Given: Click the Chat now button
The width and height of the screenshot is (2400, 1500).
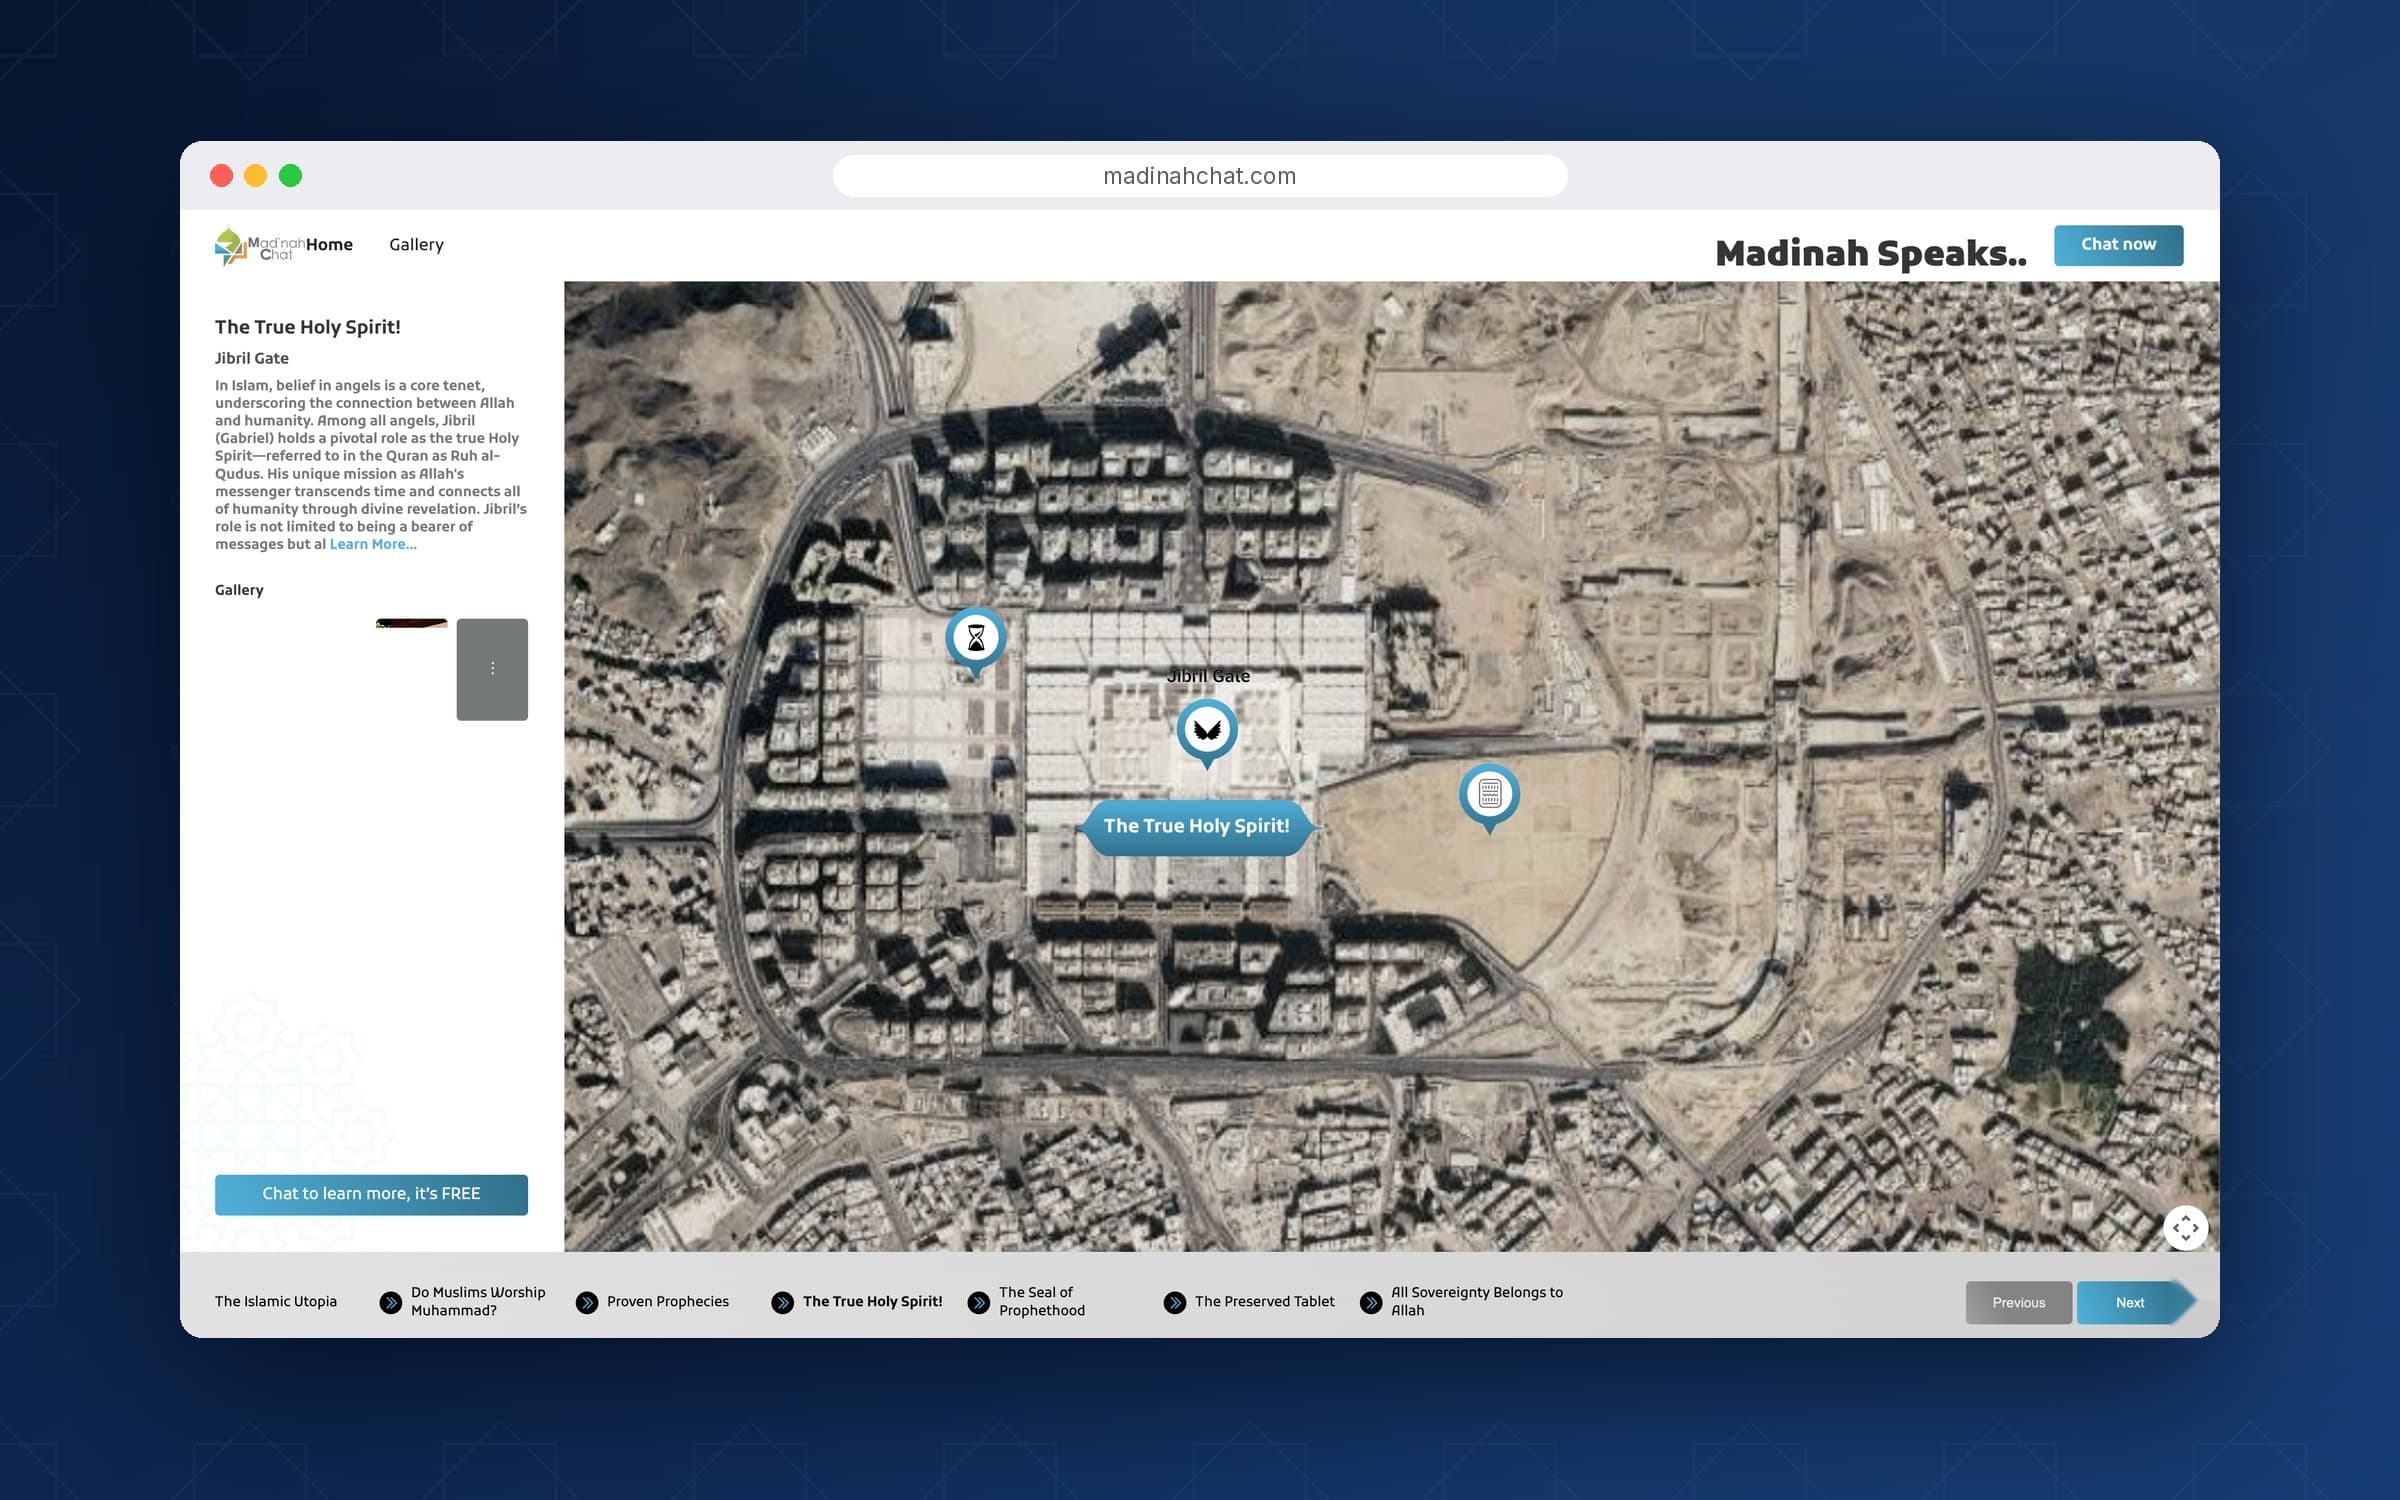Looking at the screenshot, I should click(2118, 245).
